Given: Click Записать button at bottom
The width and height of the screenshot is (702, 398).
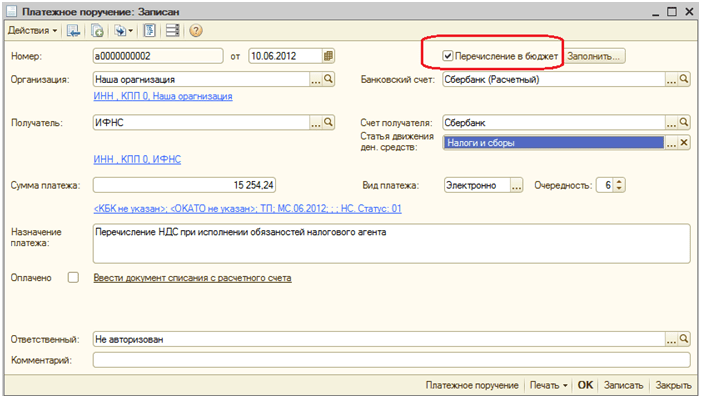Looking at the screenshot, I should pyautogui.click(x=623, y=385).
